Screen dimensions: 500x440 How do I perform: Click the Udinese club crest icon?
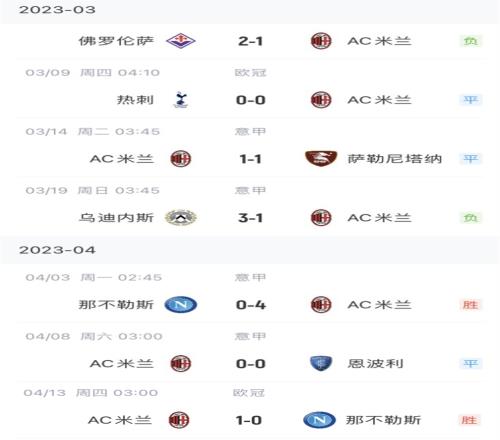tap(181, 218)
